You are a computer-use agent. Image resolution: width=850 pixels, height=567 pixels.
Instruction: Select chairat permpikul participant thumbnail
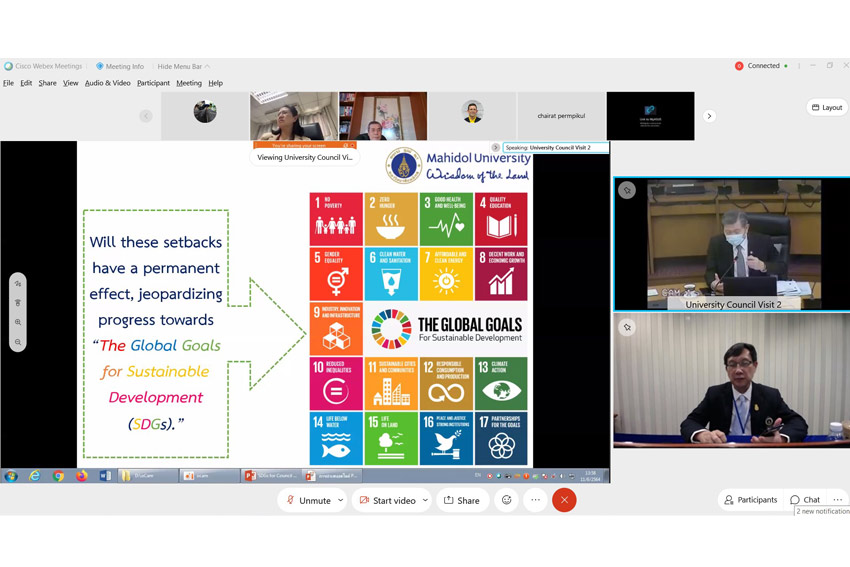tap(561, 116)
